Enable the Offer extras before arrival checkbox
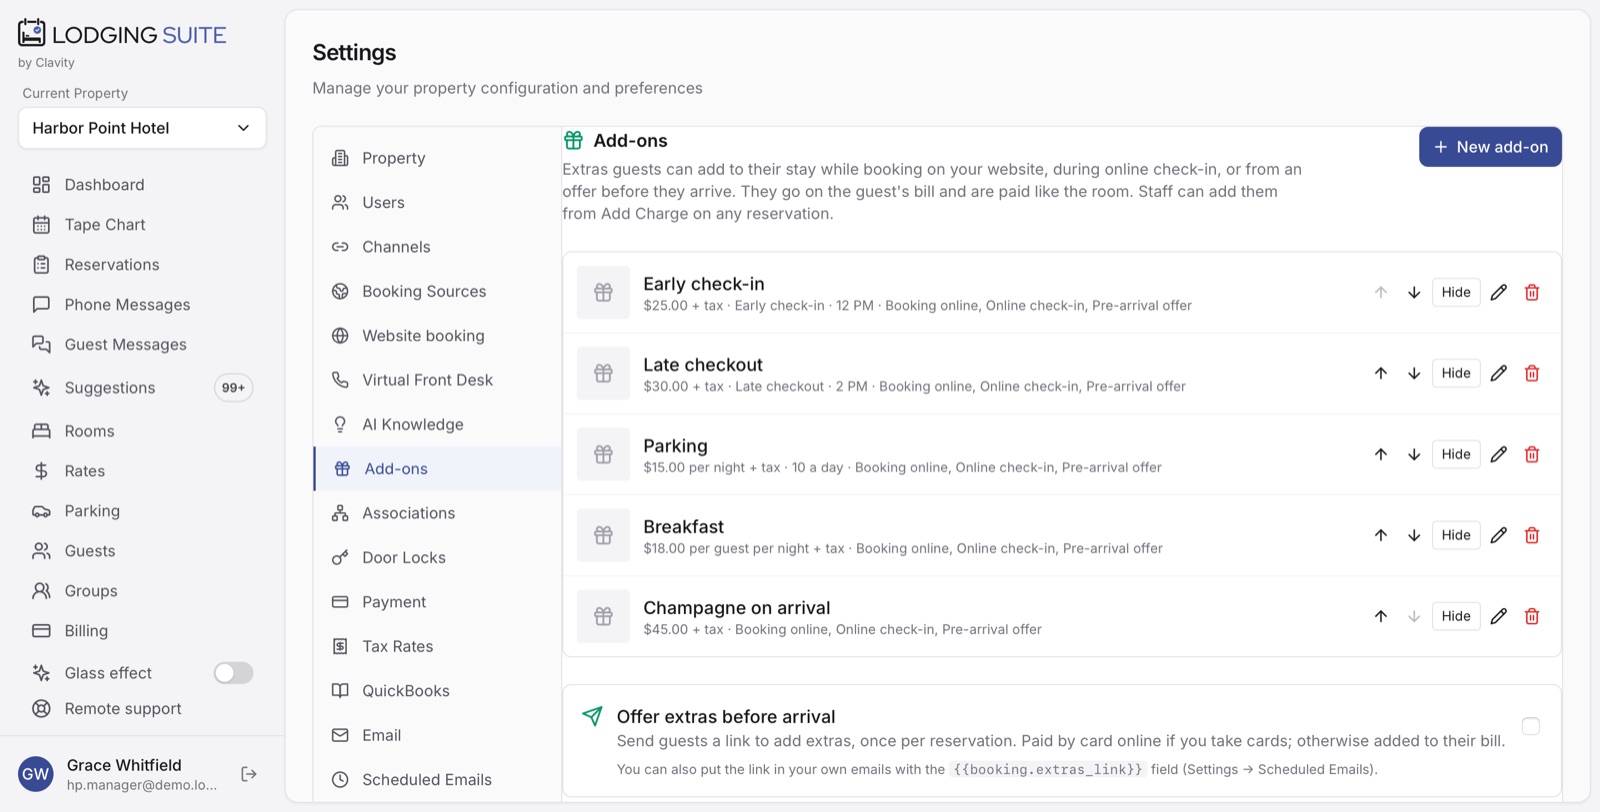1600x812 pixels. point(1531,726)
